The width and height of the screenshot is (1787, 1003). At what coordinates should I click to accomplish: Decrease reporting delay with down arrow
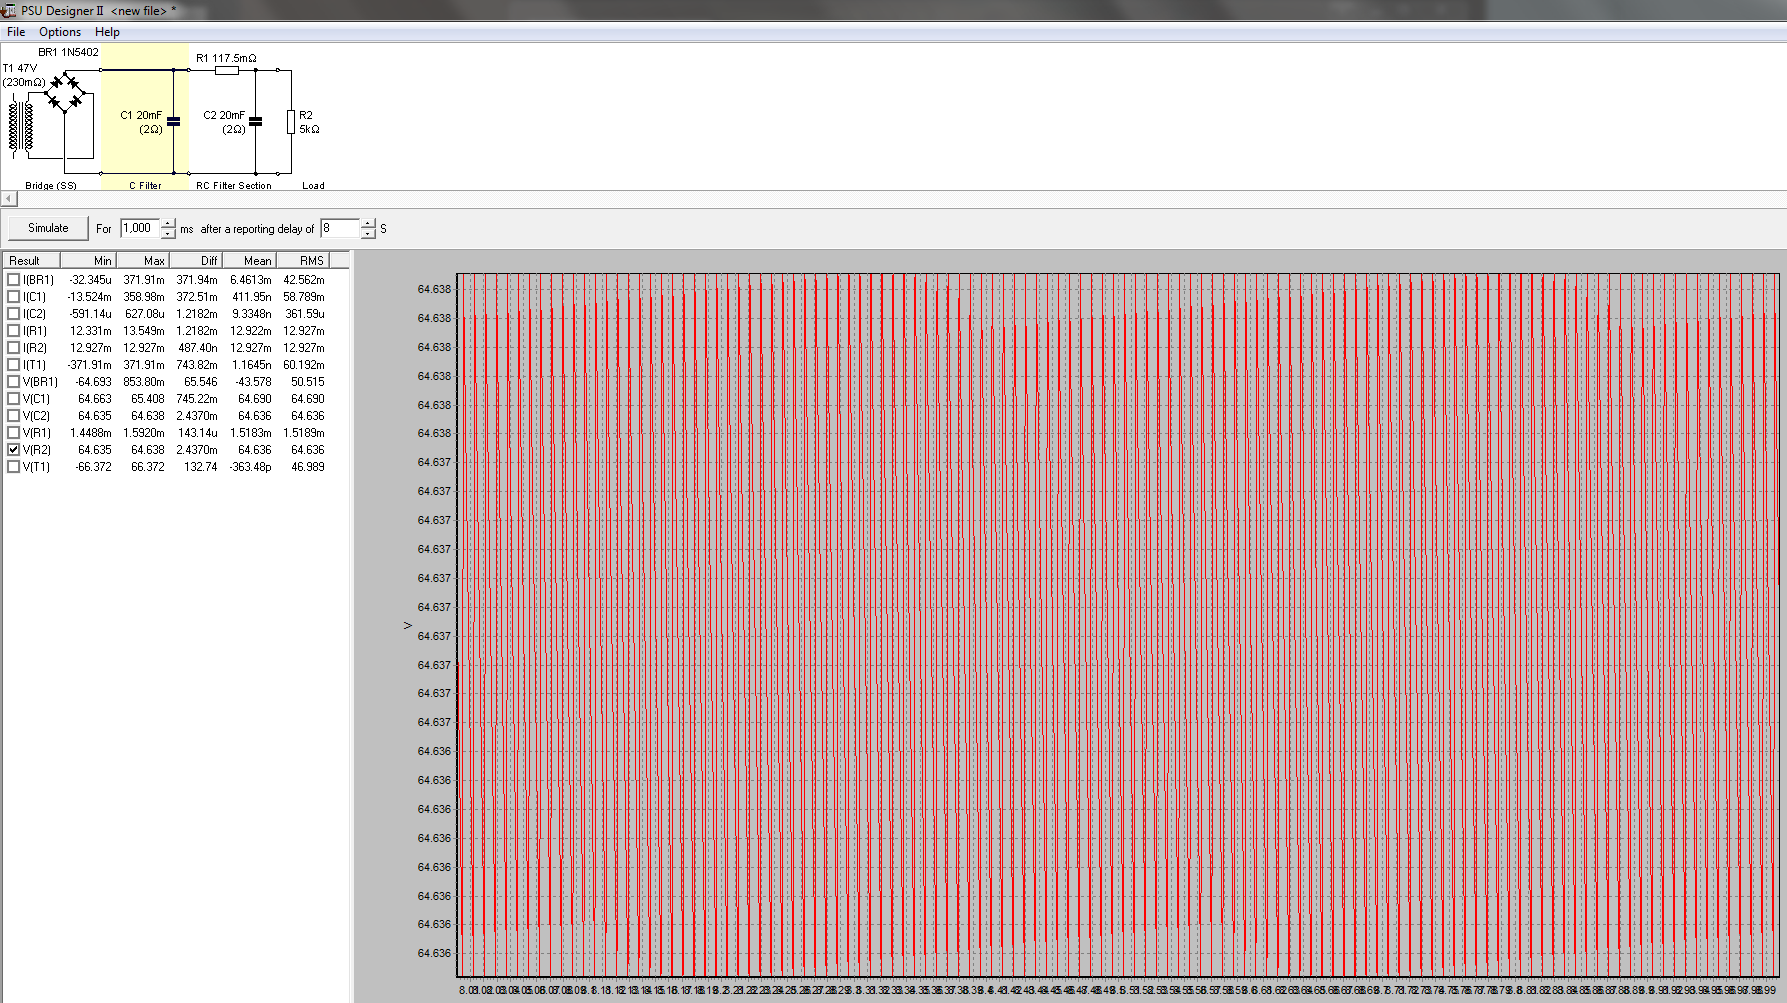point(368,233)
